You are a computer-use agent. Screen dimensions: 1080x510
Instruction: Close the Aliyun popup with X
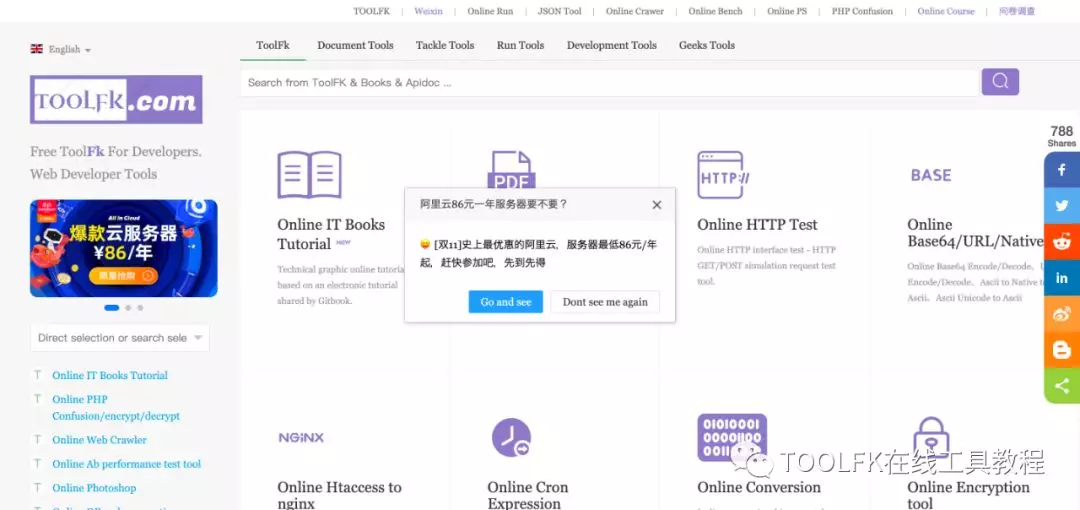coord(656,205)
